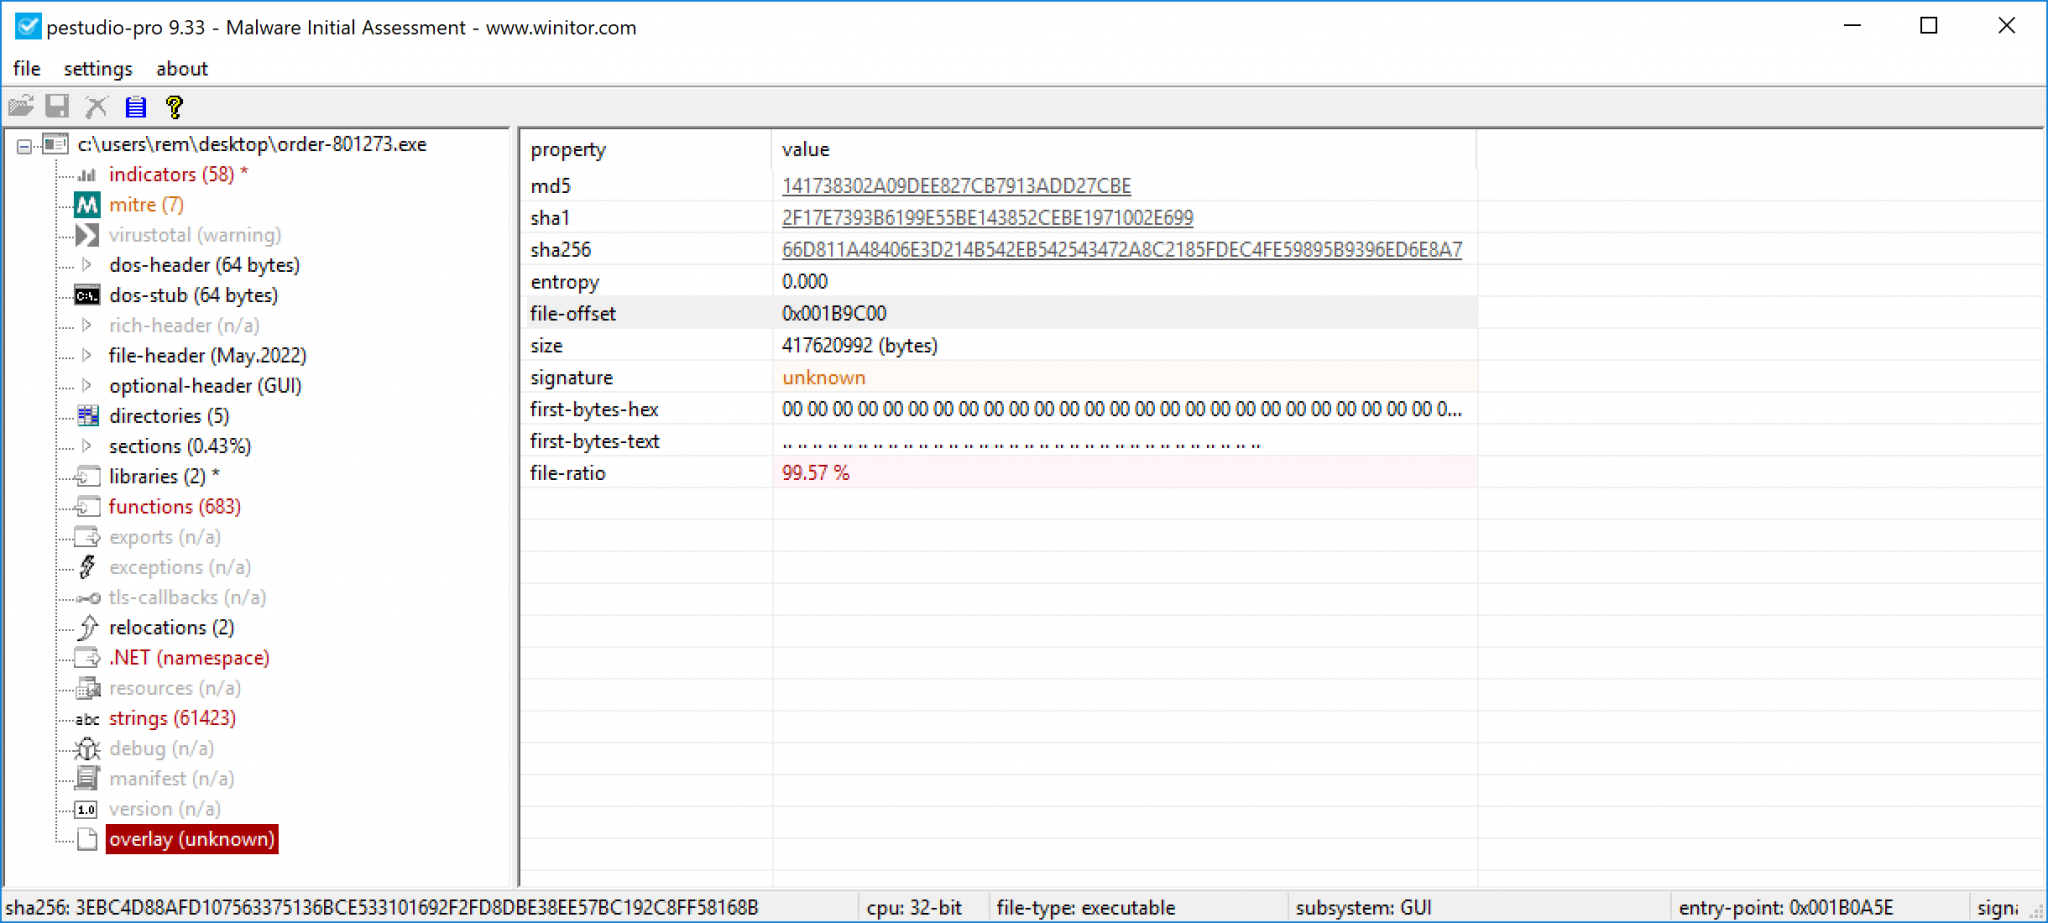Image resolution: width=2048 pixels, height=923 pixels.
Task: Open a file using the folder toolbar icon
Action: 21,106
